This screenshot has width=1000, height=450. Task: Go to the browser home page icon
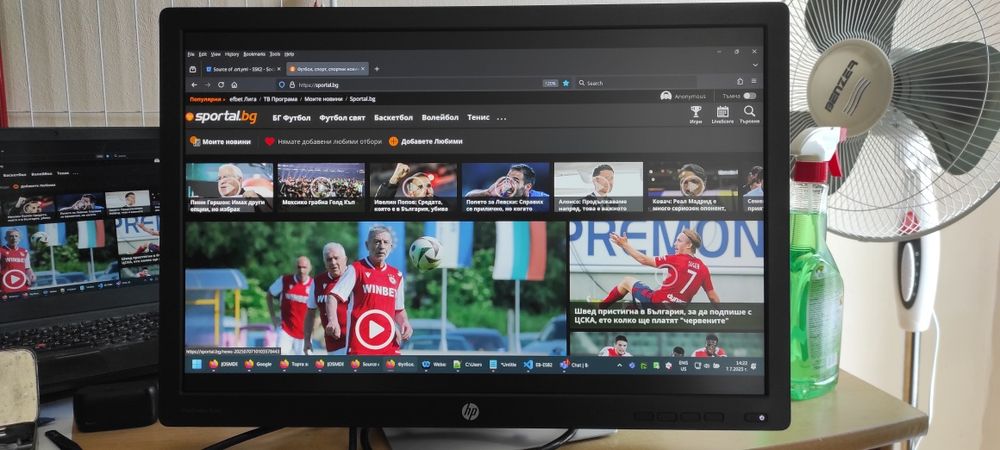point(234,84)
